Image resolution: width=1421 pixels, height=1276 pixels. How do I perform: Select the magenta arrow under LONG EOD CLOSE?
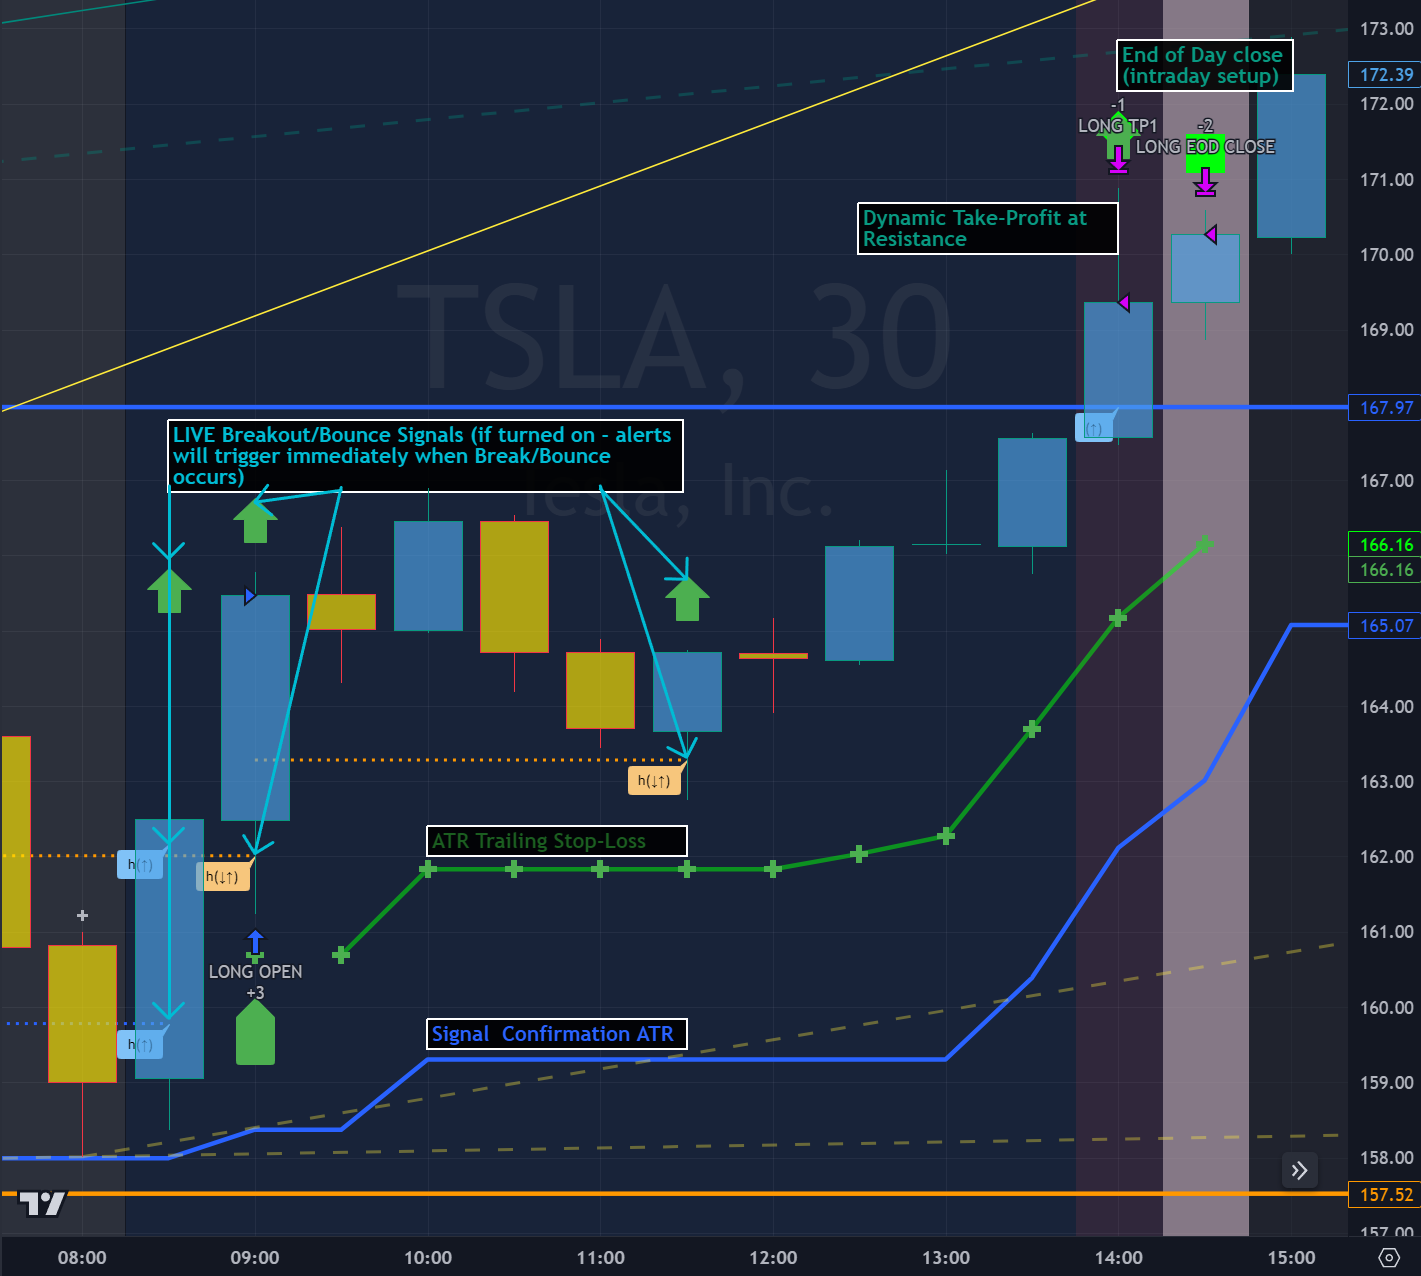[1206, 183]
